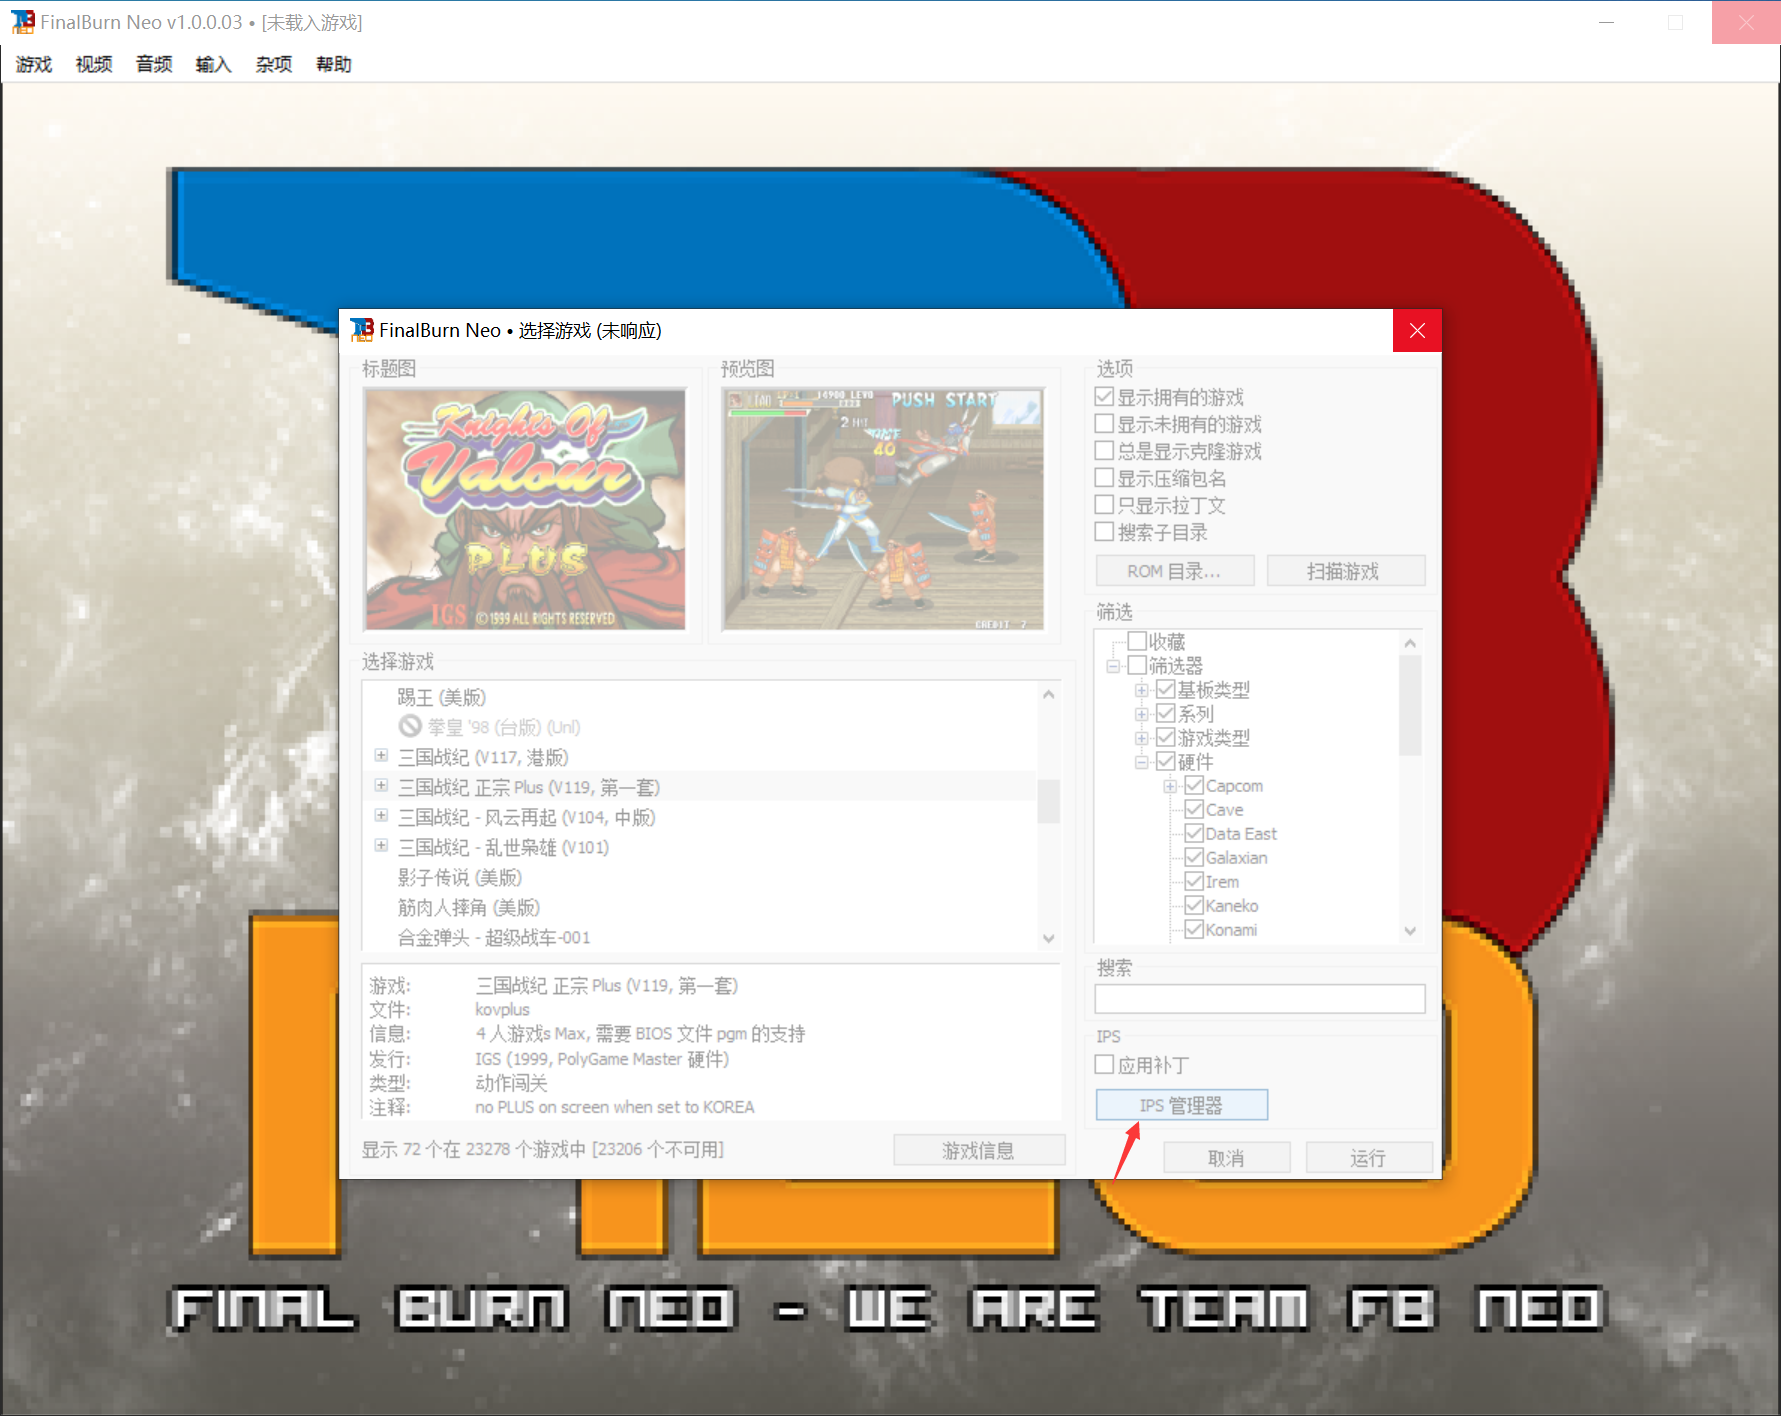Toggle 应用补丁 IPS checkbox
Viewport: 1781px width, 1416px height.
pyautogui.click(x=1104, y=1065)
